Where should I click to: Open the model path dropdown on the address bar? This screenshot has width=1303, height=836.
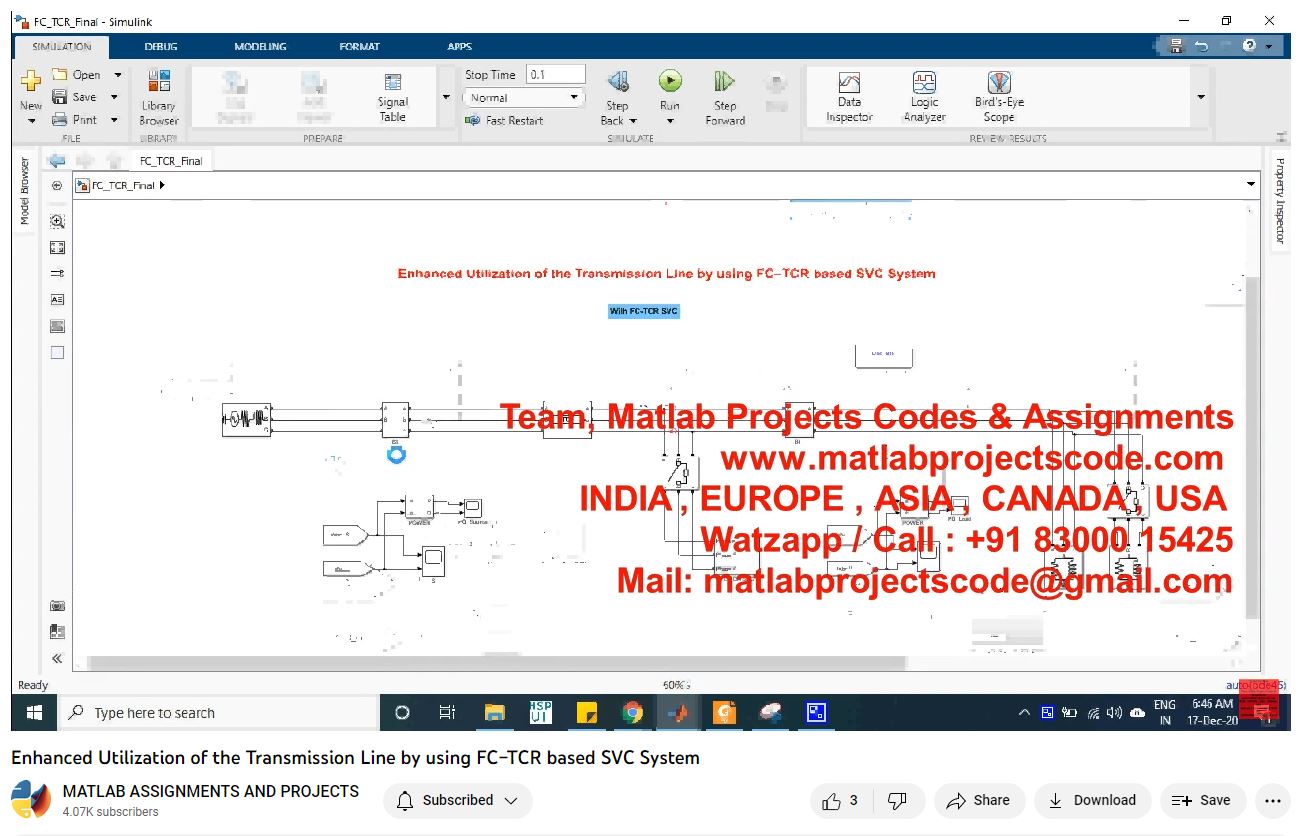(1251, 185)
